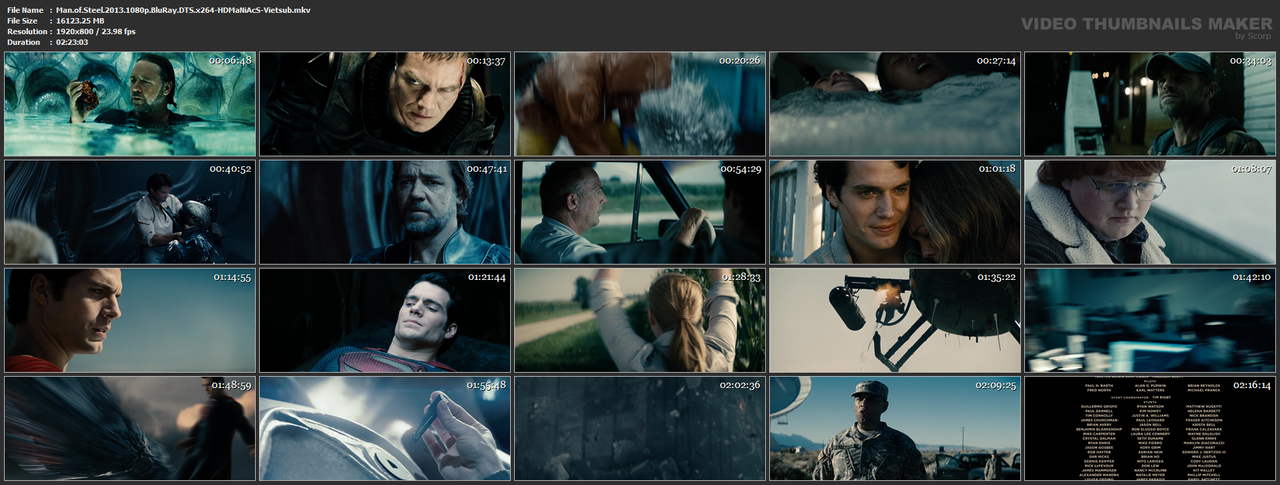
Task: Click the File Size label
Action: (x=22, y=20)
